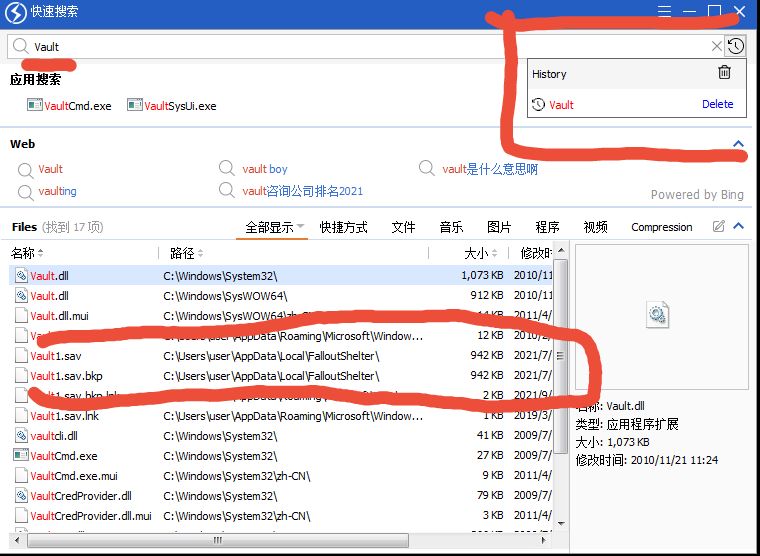Sort files by 修改时间 column

536,253
